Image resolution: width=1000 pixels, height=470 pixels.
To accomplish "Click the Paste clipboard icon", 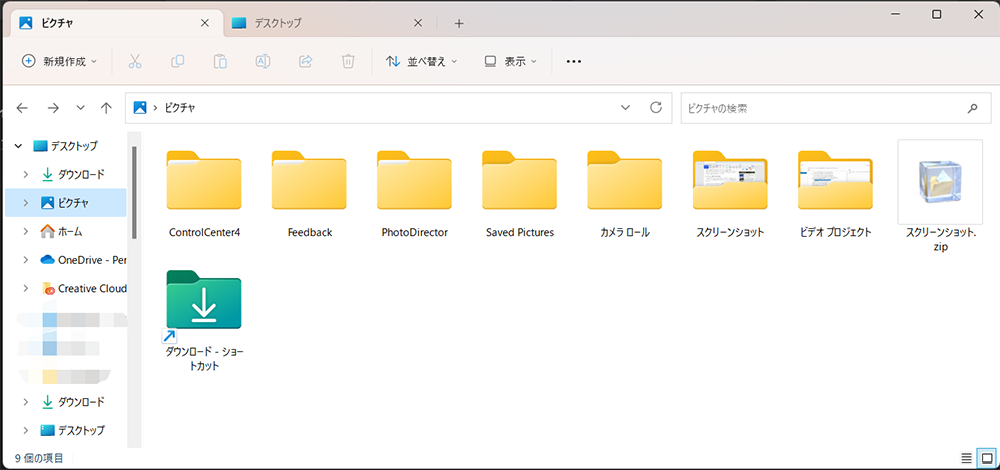I will pos(220,61).
